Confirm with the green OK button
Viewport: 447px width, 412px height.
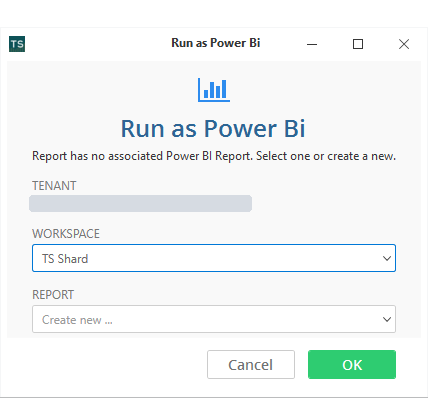[x=352, y=365]
